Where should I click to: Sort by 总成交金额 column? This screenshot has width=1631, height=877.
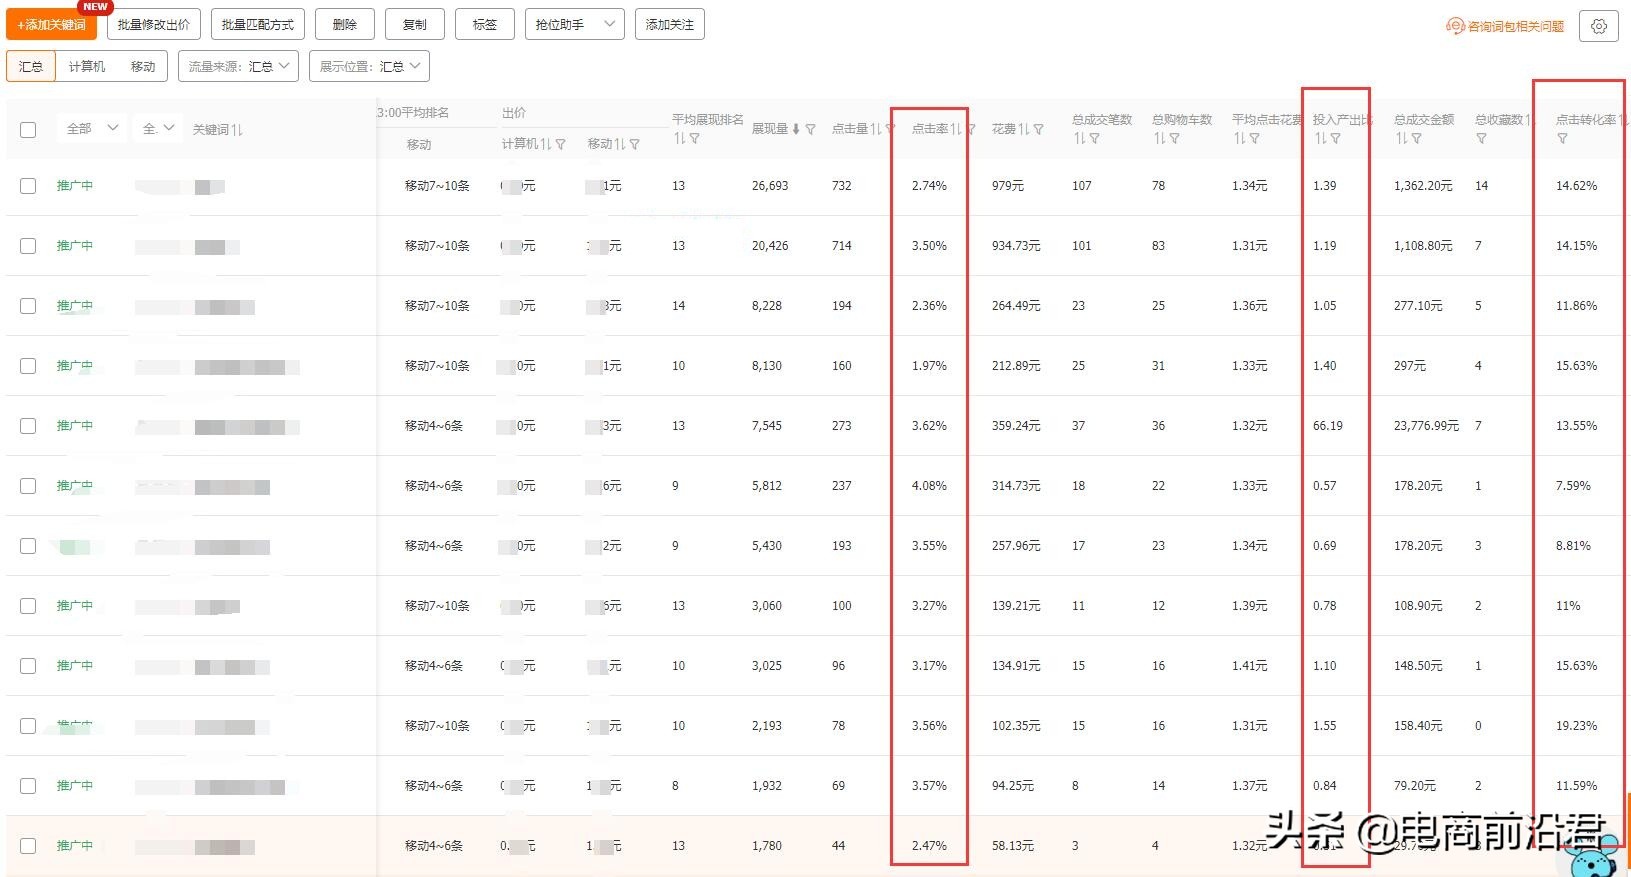pos(1401,139)
